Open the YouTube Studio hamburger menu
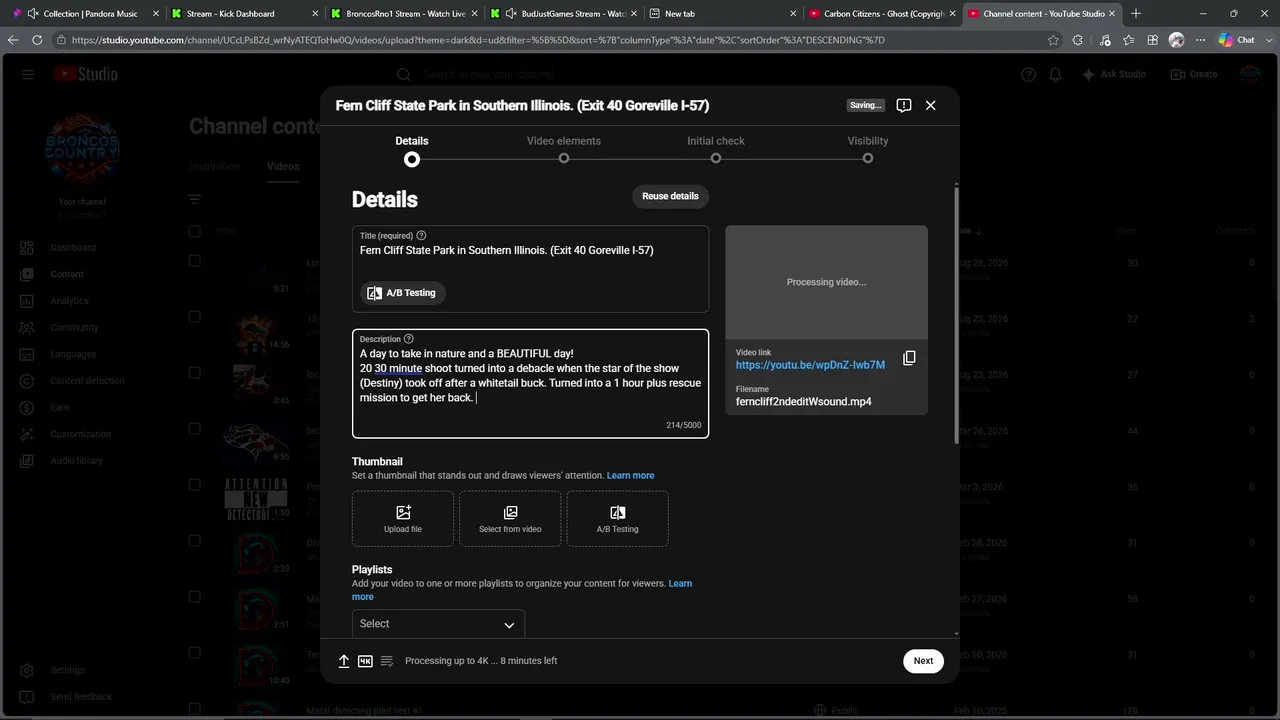 [28, 75]
